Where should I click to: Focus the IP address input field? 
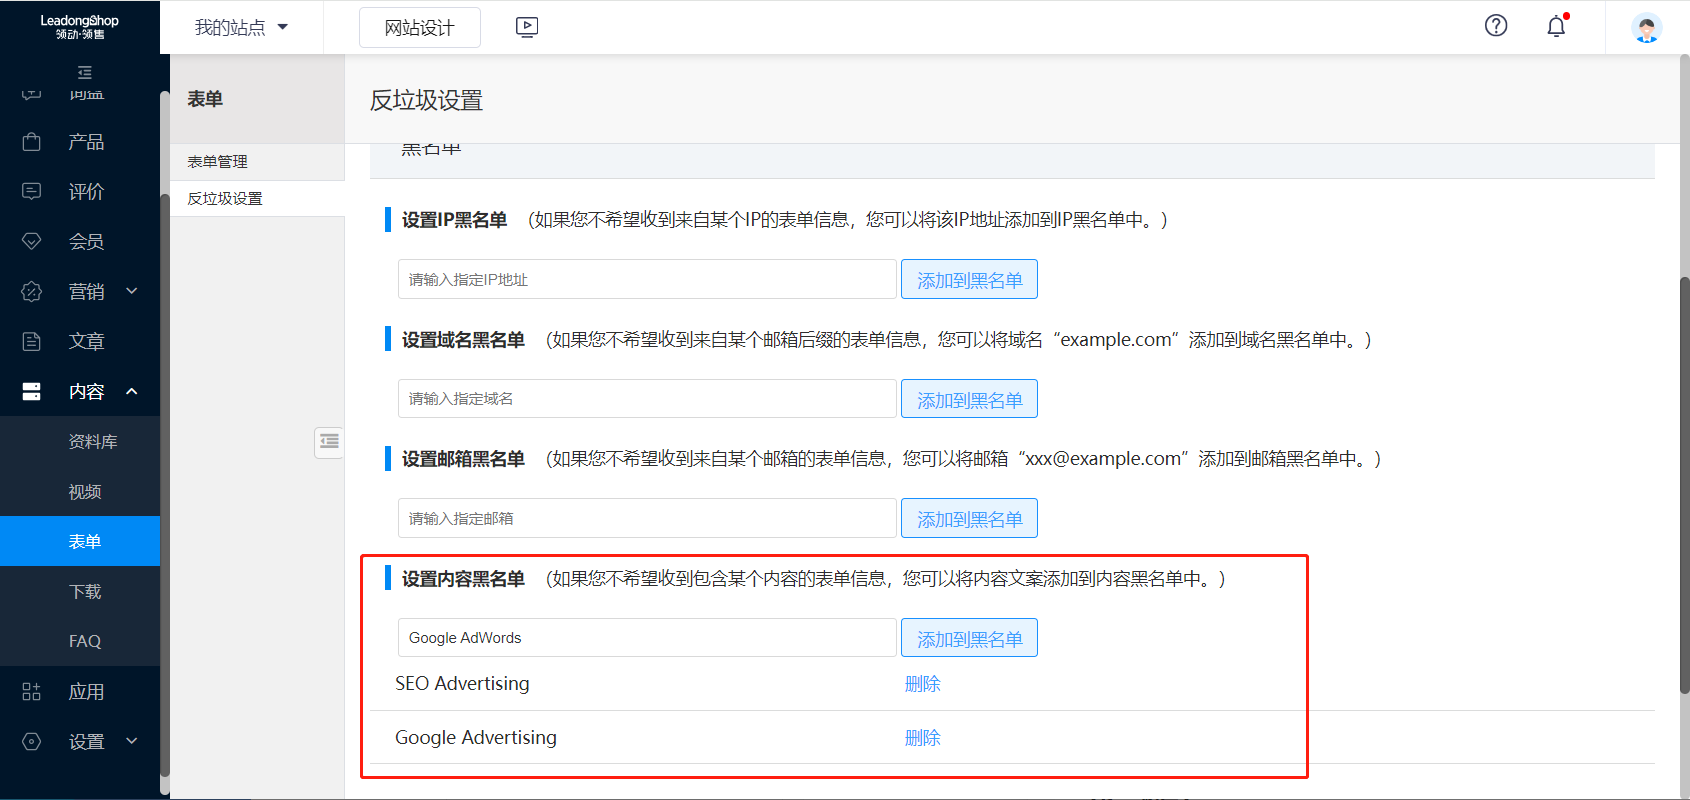coord(647,279)
